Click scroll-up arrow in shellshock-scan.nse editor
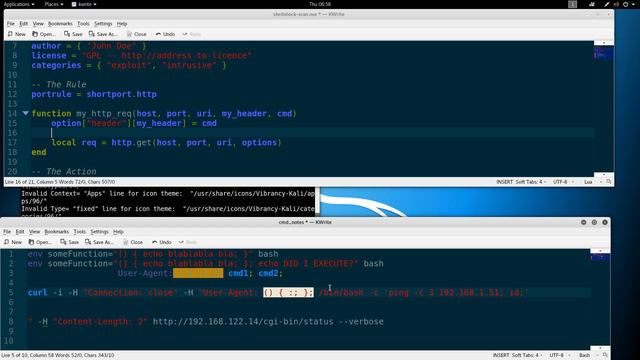 pos(604,43)
